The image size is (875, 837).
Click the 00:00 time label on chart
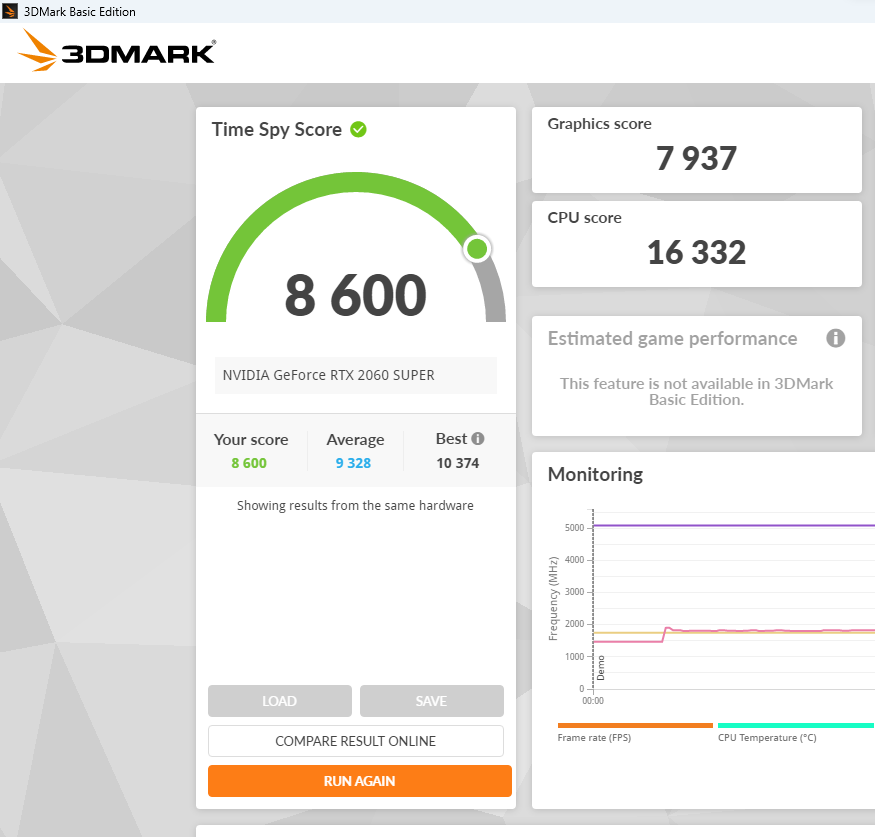[x=593, y=701]
